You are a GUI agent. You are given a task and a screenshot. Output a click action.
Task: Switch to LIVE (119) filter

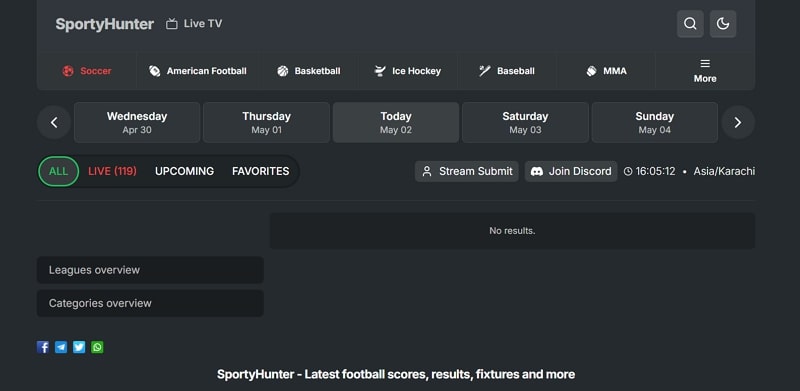pyautogui.click(x=112, y=172)
